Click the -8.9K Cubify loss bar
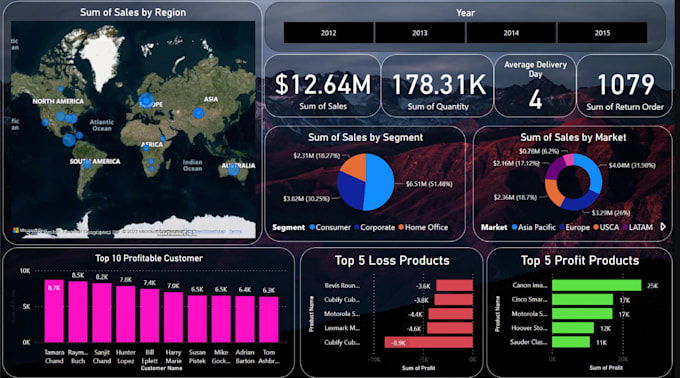680x378 pixels. coord(428,342)
